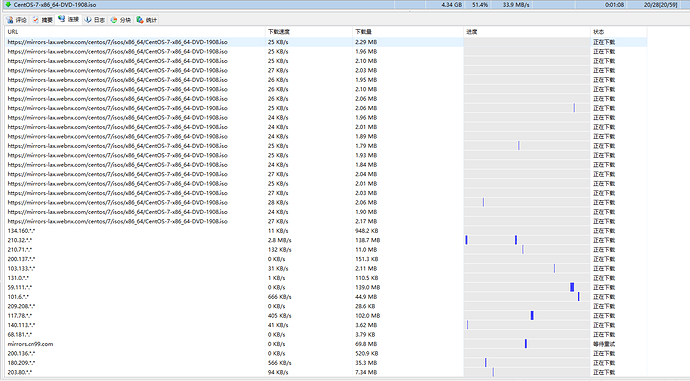690x381 pixels.
Task: Click the 1.90 MB download amount cell
Action: pyautogui.click(x=366, y=212)
